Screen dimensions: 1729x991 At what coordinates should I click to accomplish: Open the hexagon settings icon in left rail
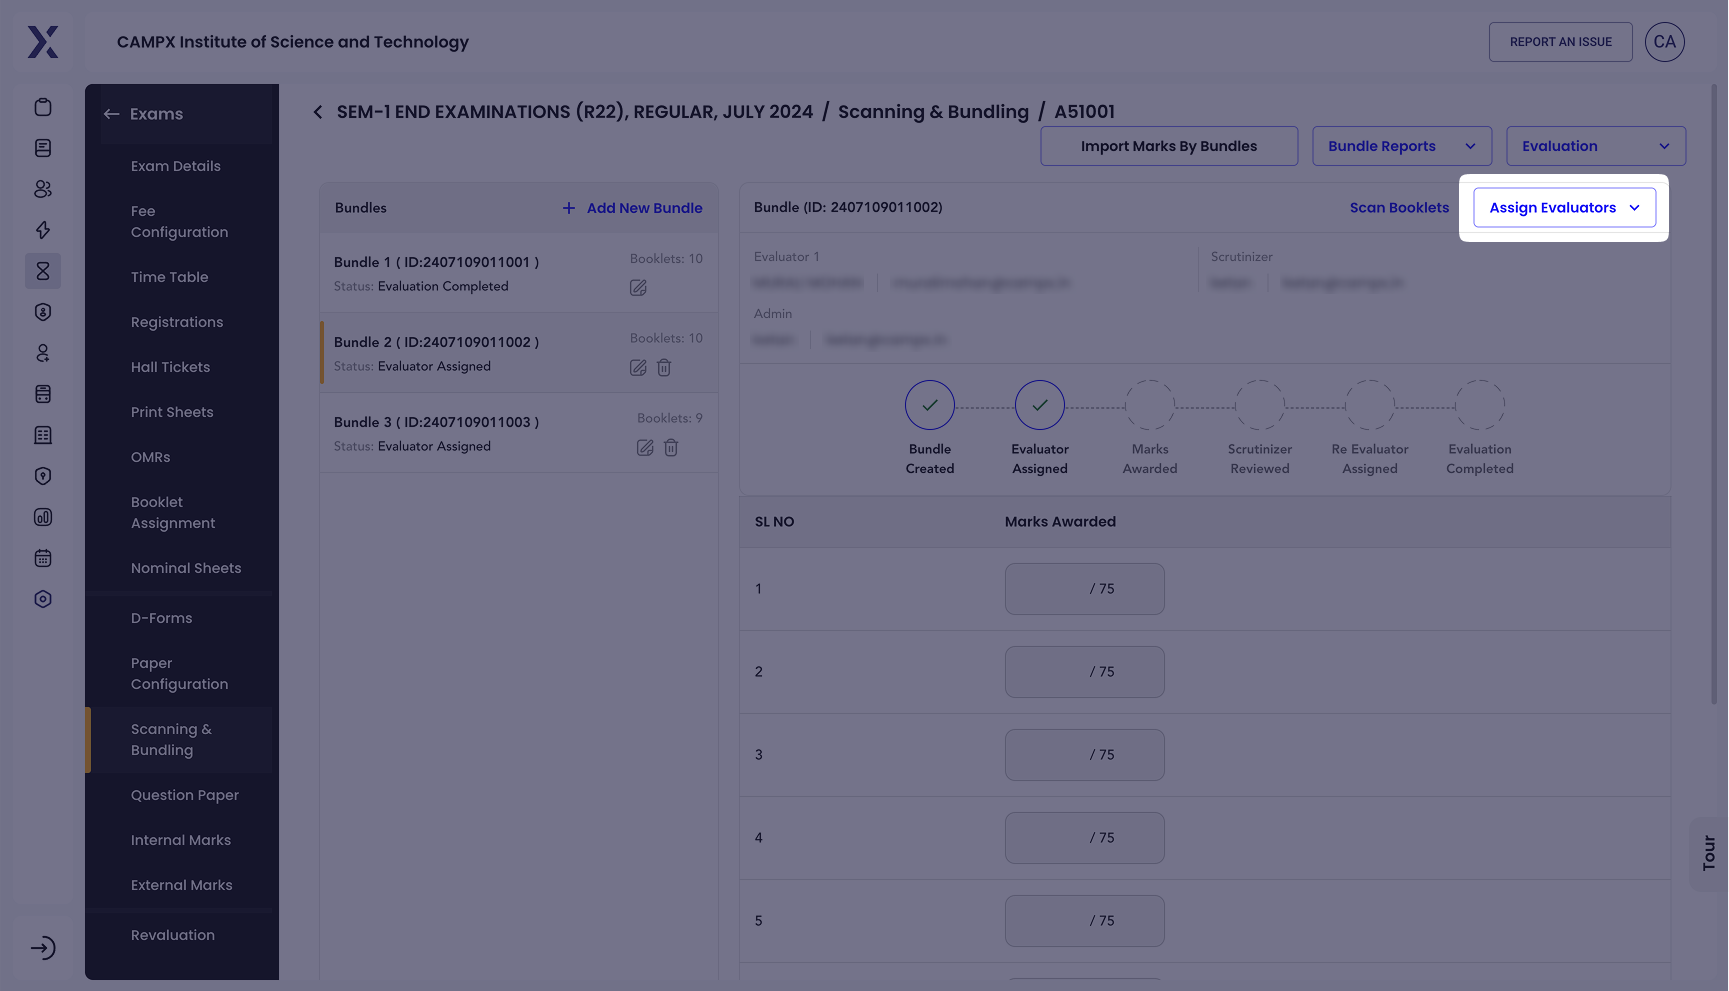click(x=43, y=599)
